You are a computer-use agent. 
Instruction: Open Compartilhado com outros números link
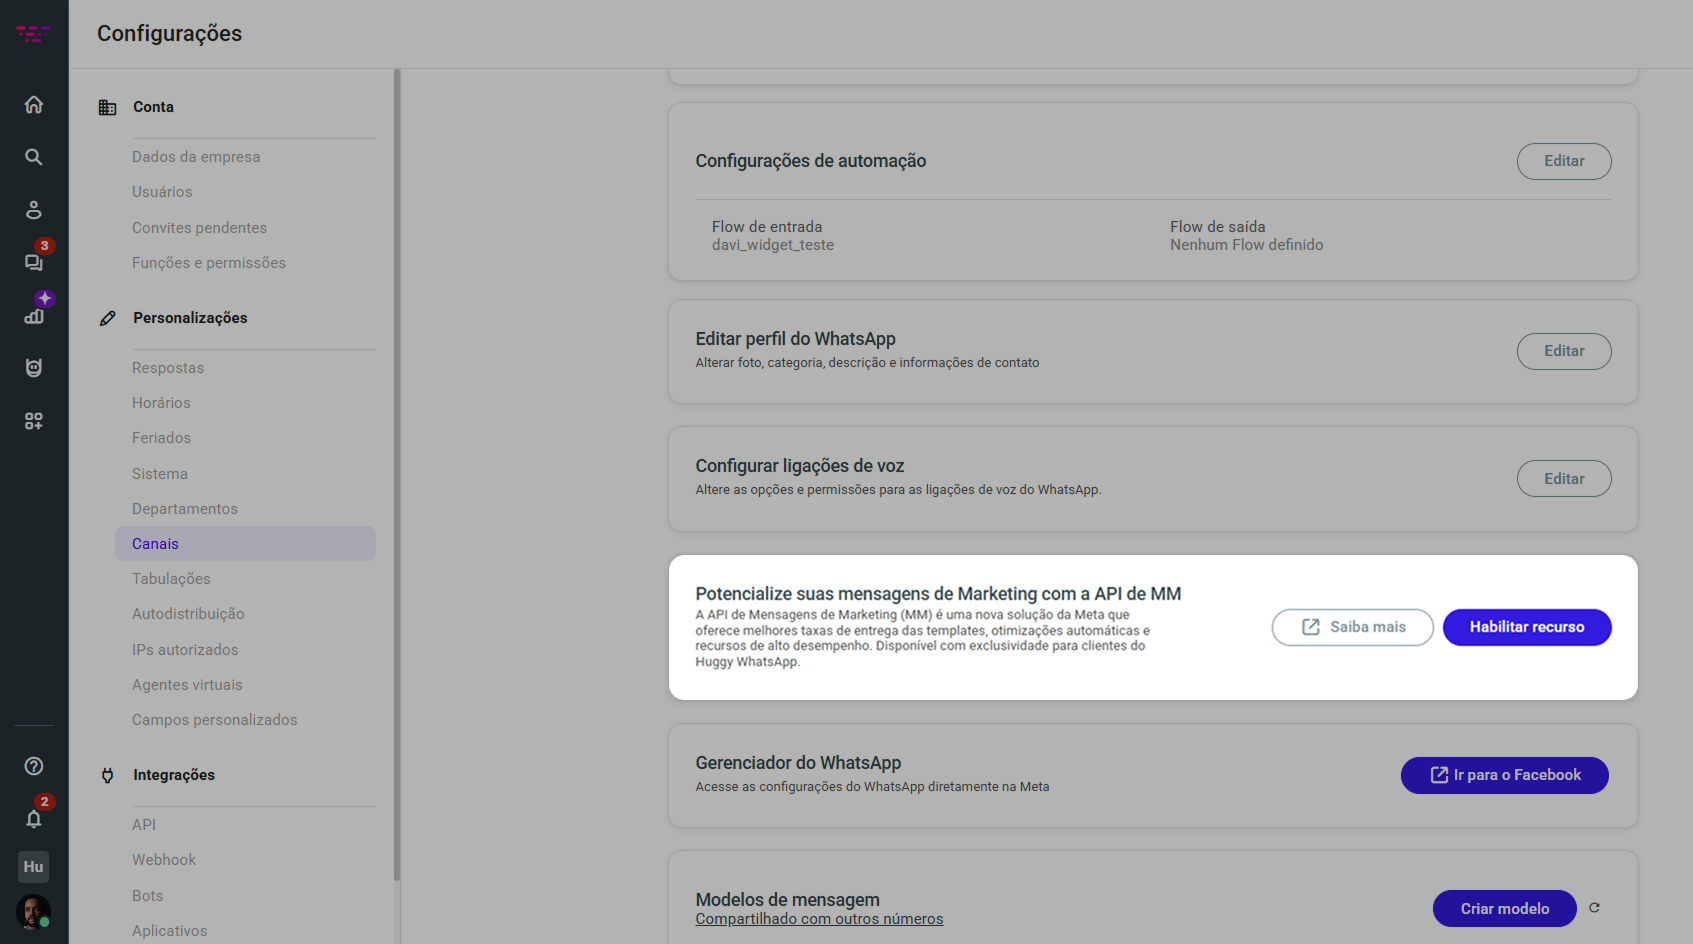pos(819,919)
